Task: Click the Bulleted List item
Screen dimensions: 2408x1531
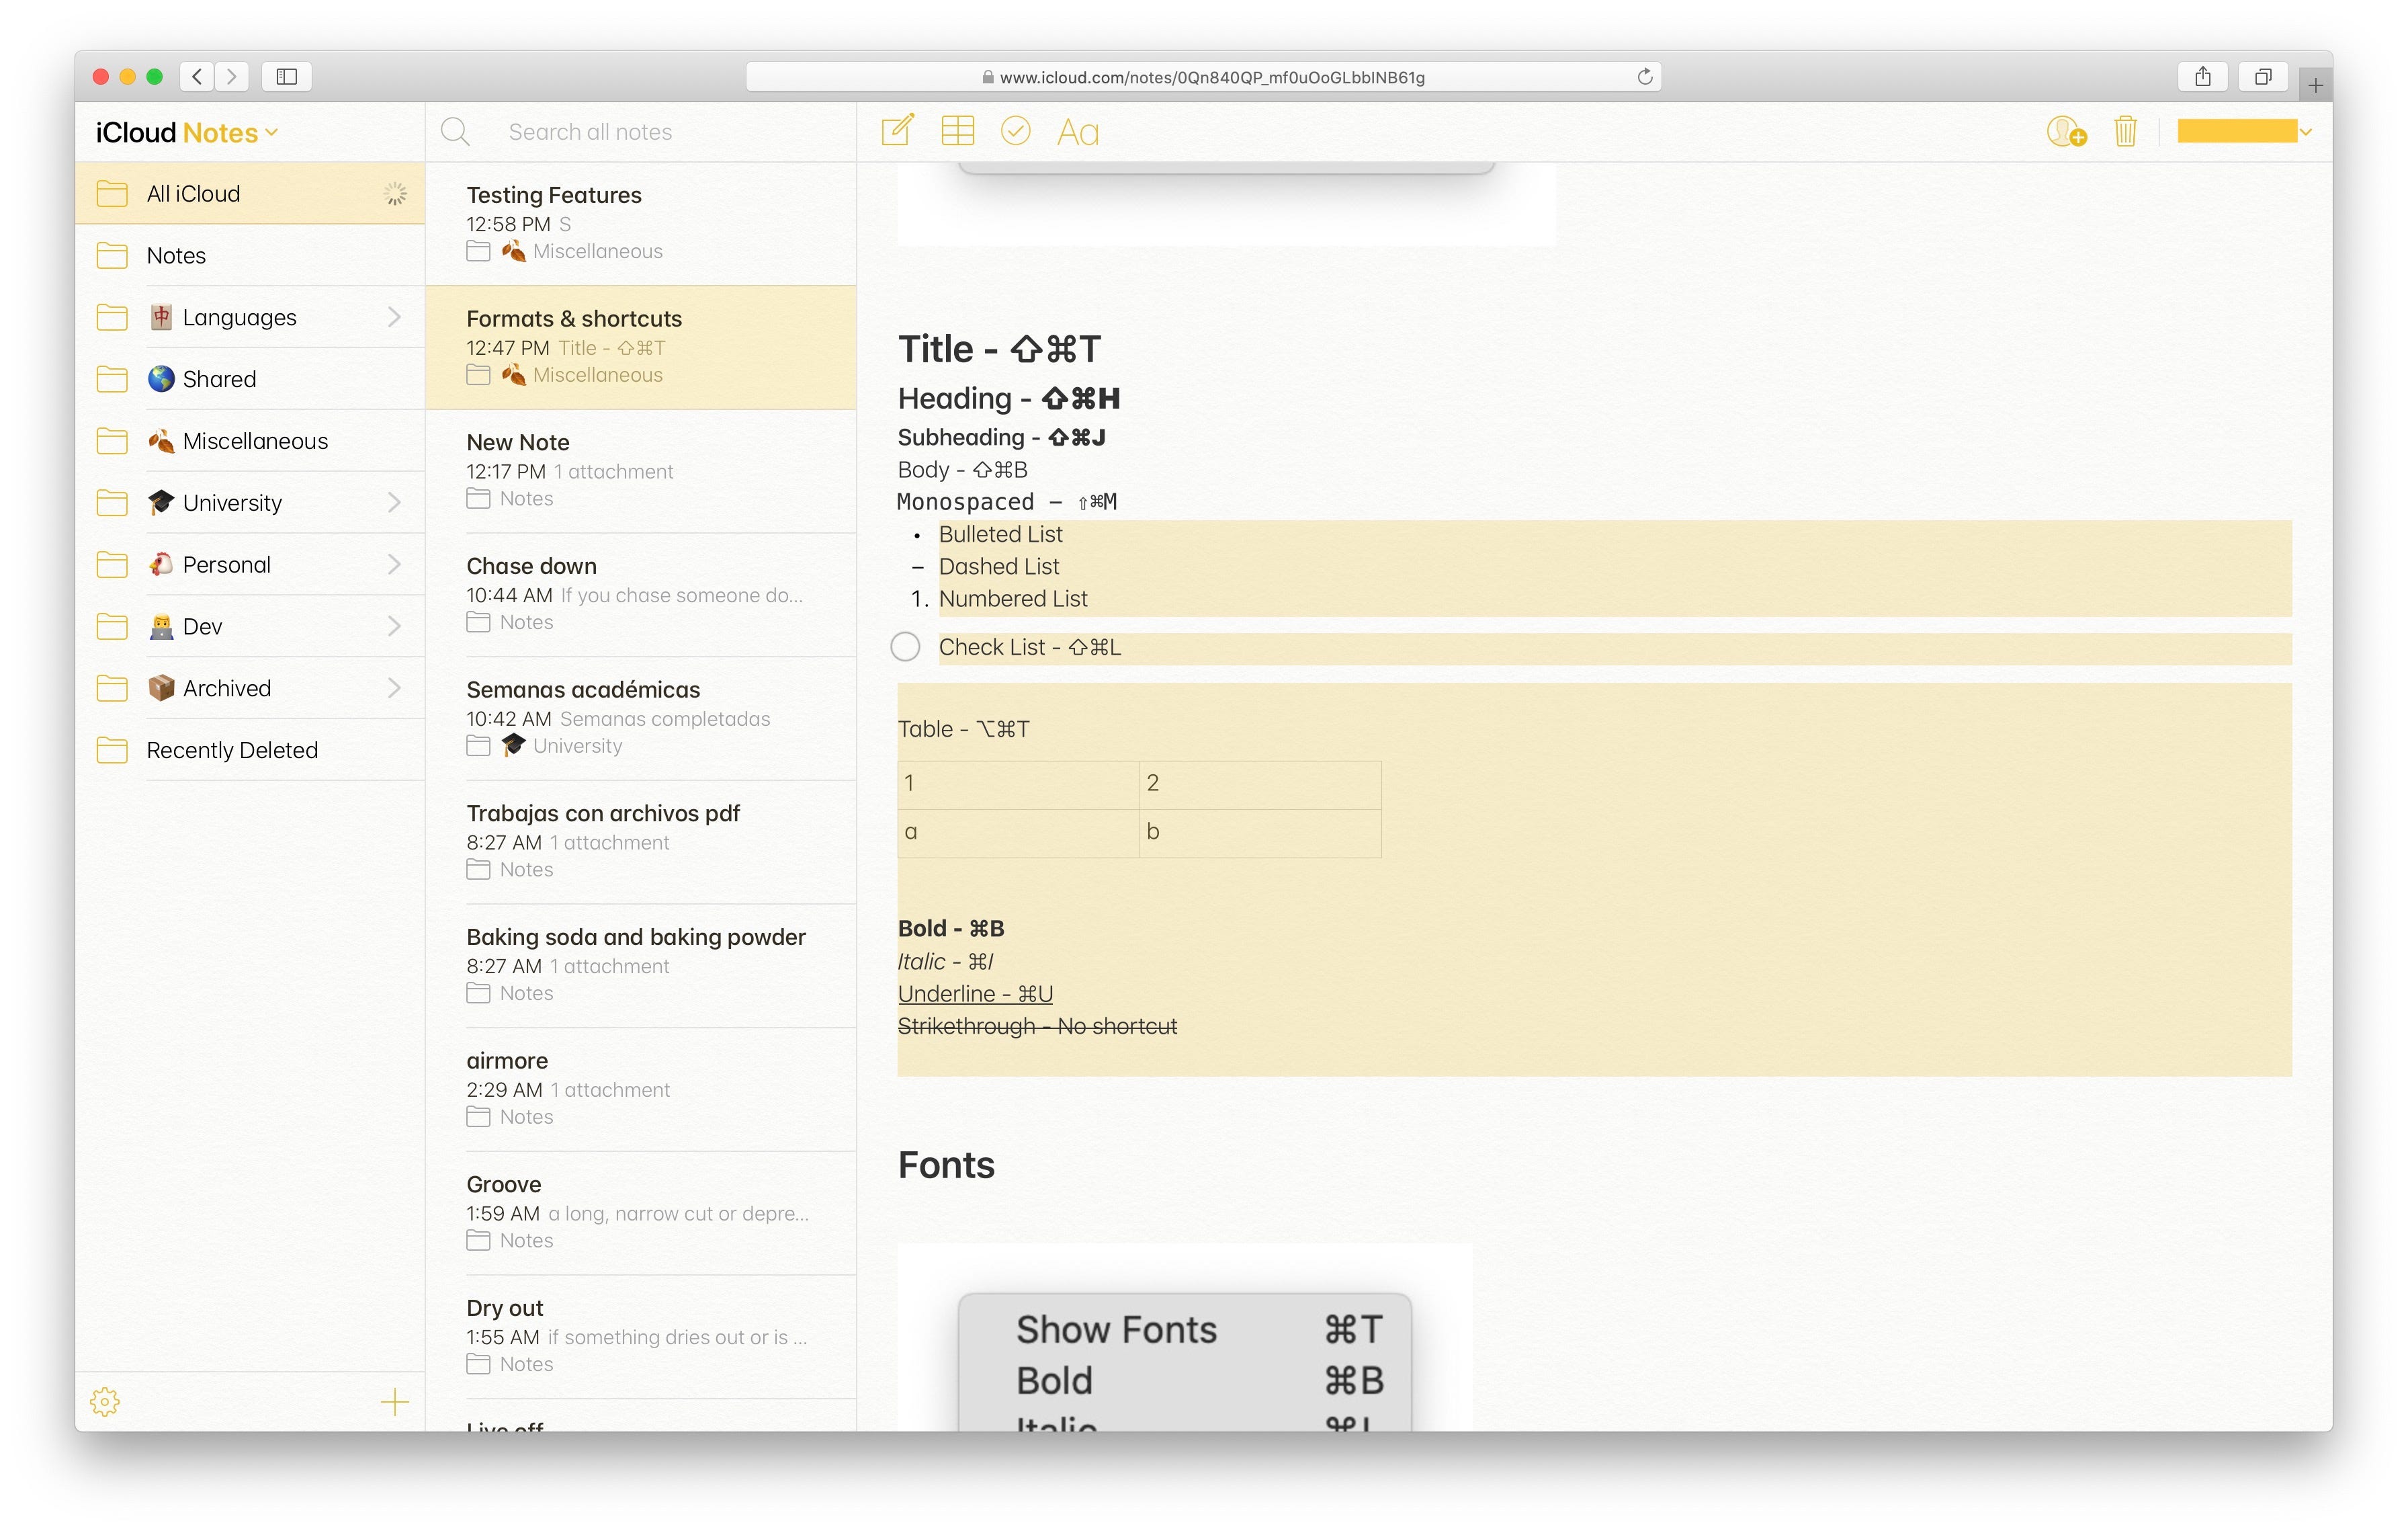Action: point(1000,534)
